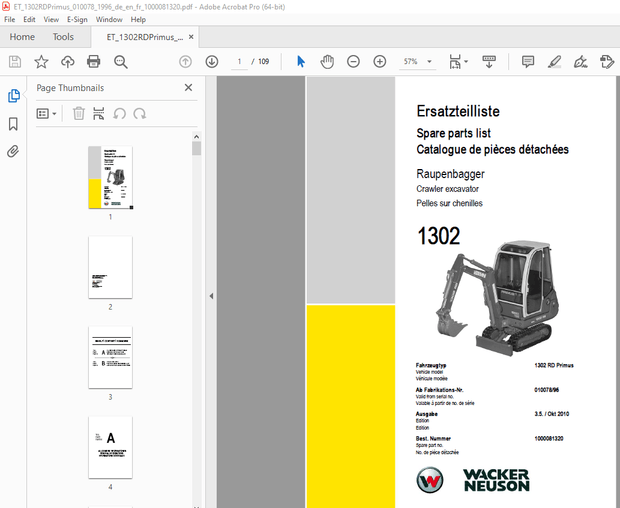620x508 pixels.
Task: Rotate page clockwise
Action: 140,114
